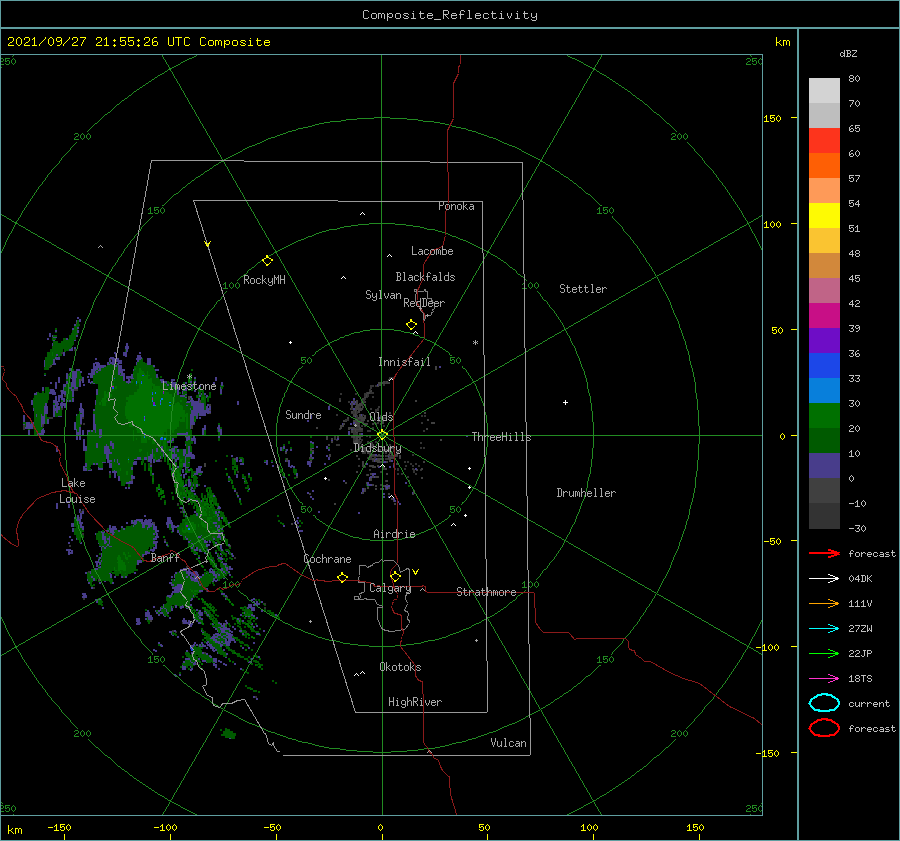Viewport: 900px width, 841px height.
Task: Click the orange 111V arrow icon
Action: coord(824,603)
